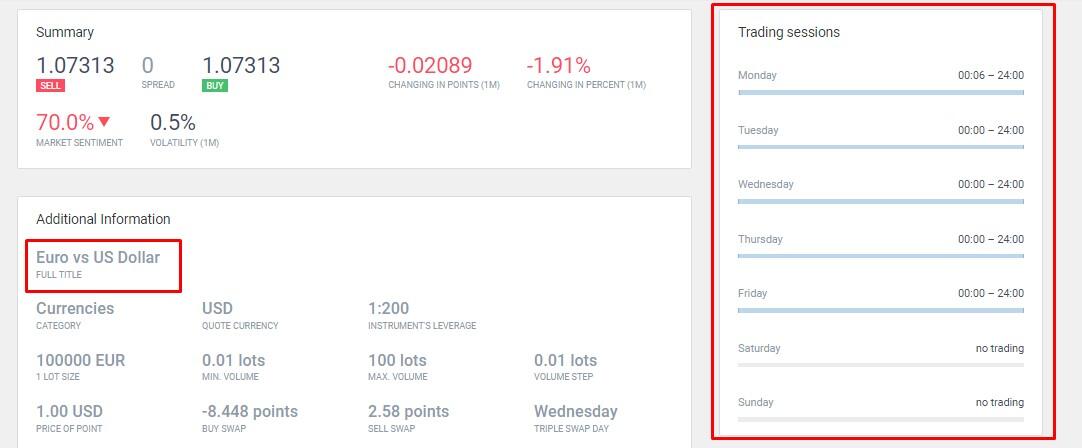
Task: Click the Summary panel heading
Action: (65, 32)
